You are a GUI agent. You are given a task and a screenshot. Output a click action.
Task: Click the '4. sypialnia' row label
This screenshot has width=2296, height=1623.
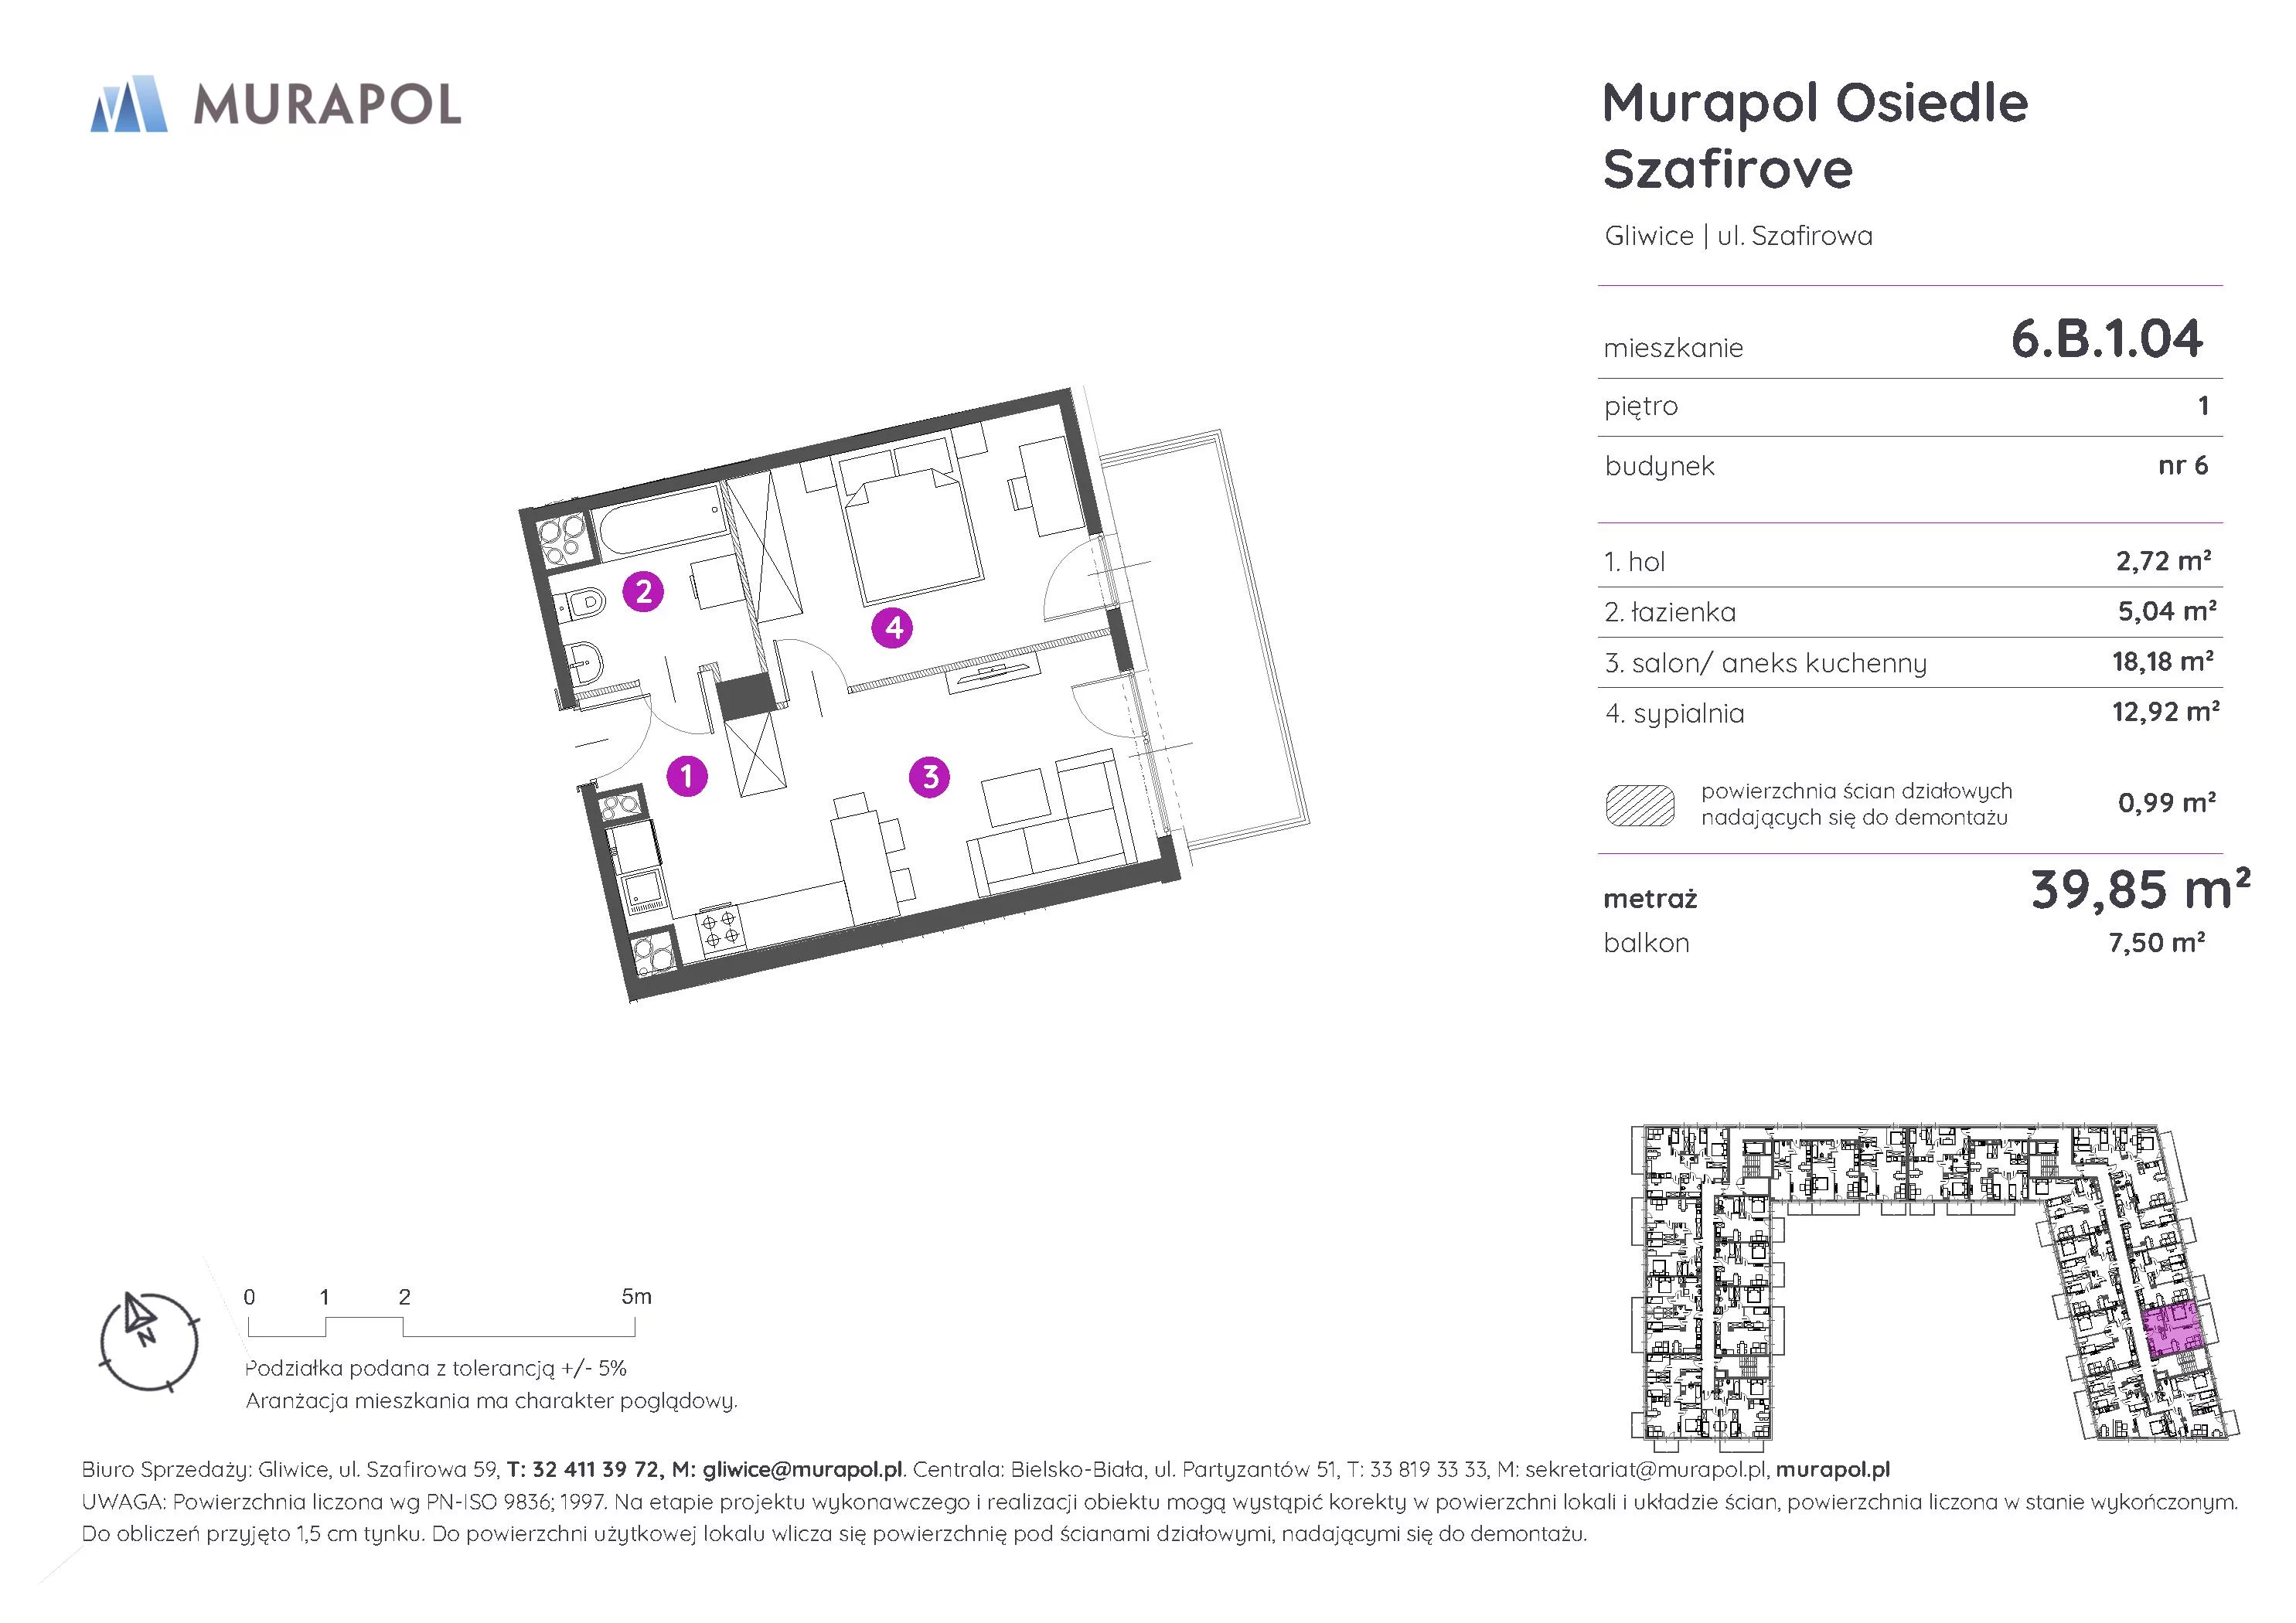click(x=1674, y=714)
